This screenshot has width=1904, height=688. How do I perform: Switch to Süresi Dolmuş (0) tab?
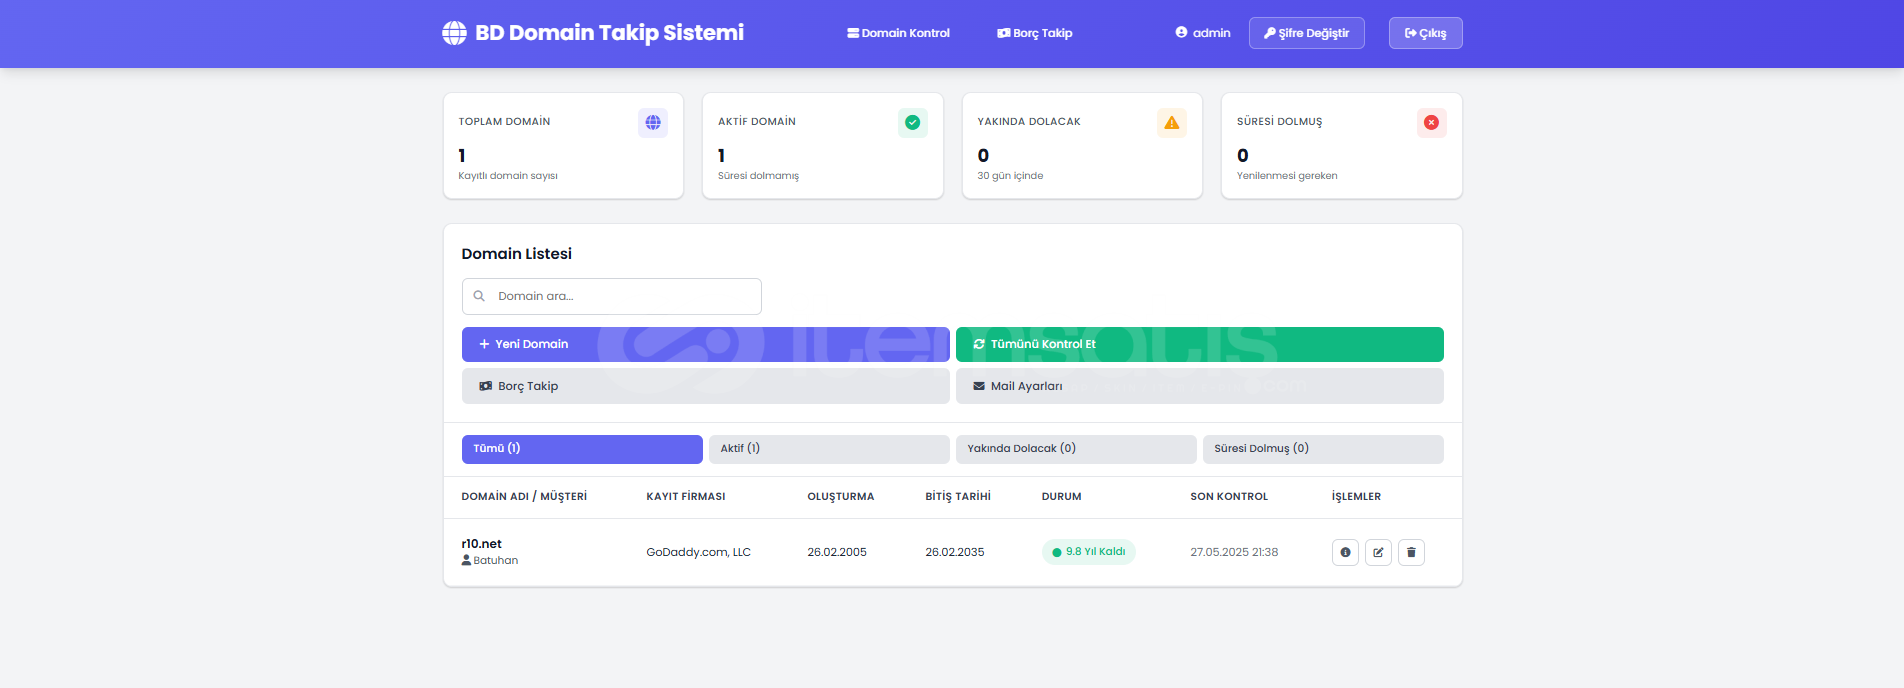(1323, 449)
